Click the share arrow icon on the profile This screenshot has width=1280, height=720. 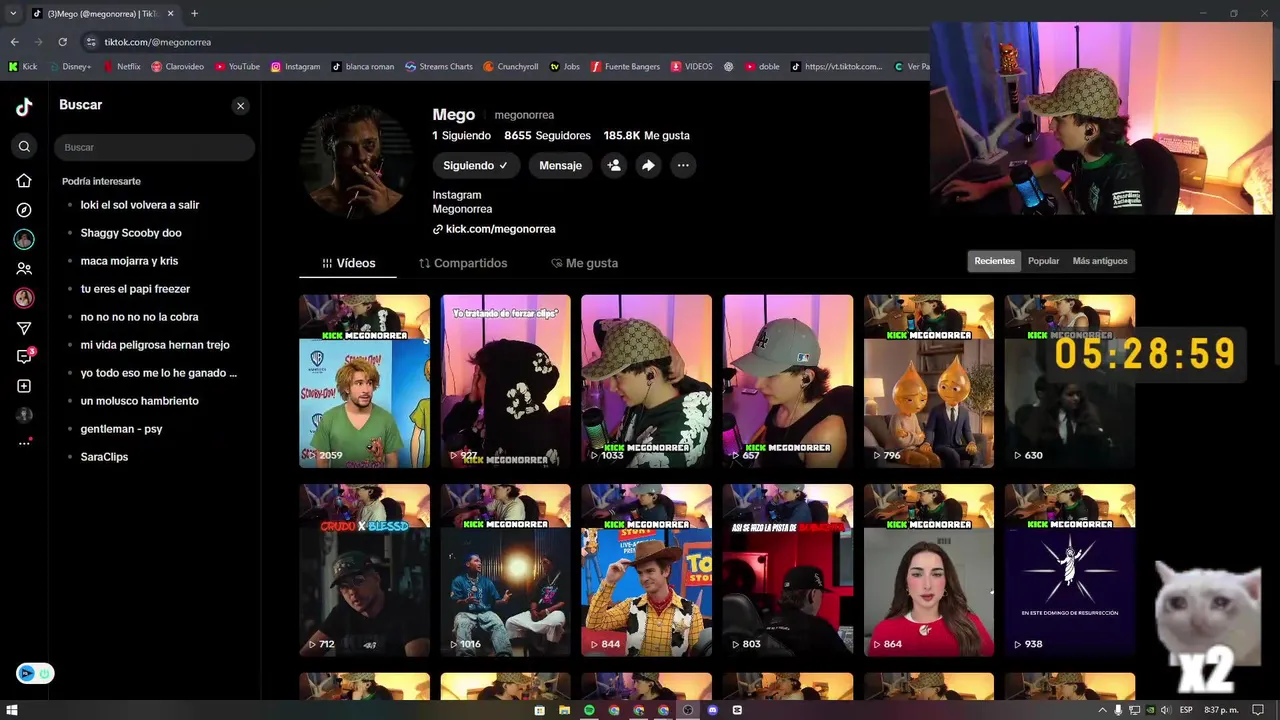[648, 166]
